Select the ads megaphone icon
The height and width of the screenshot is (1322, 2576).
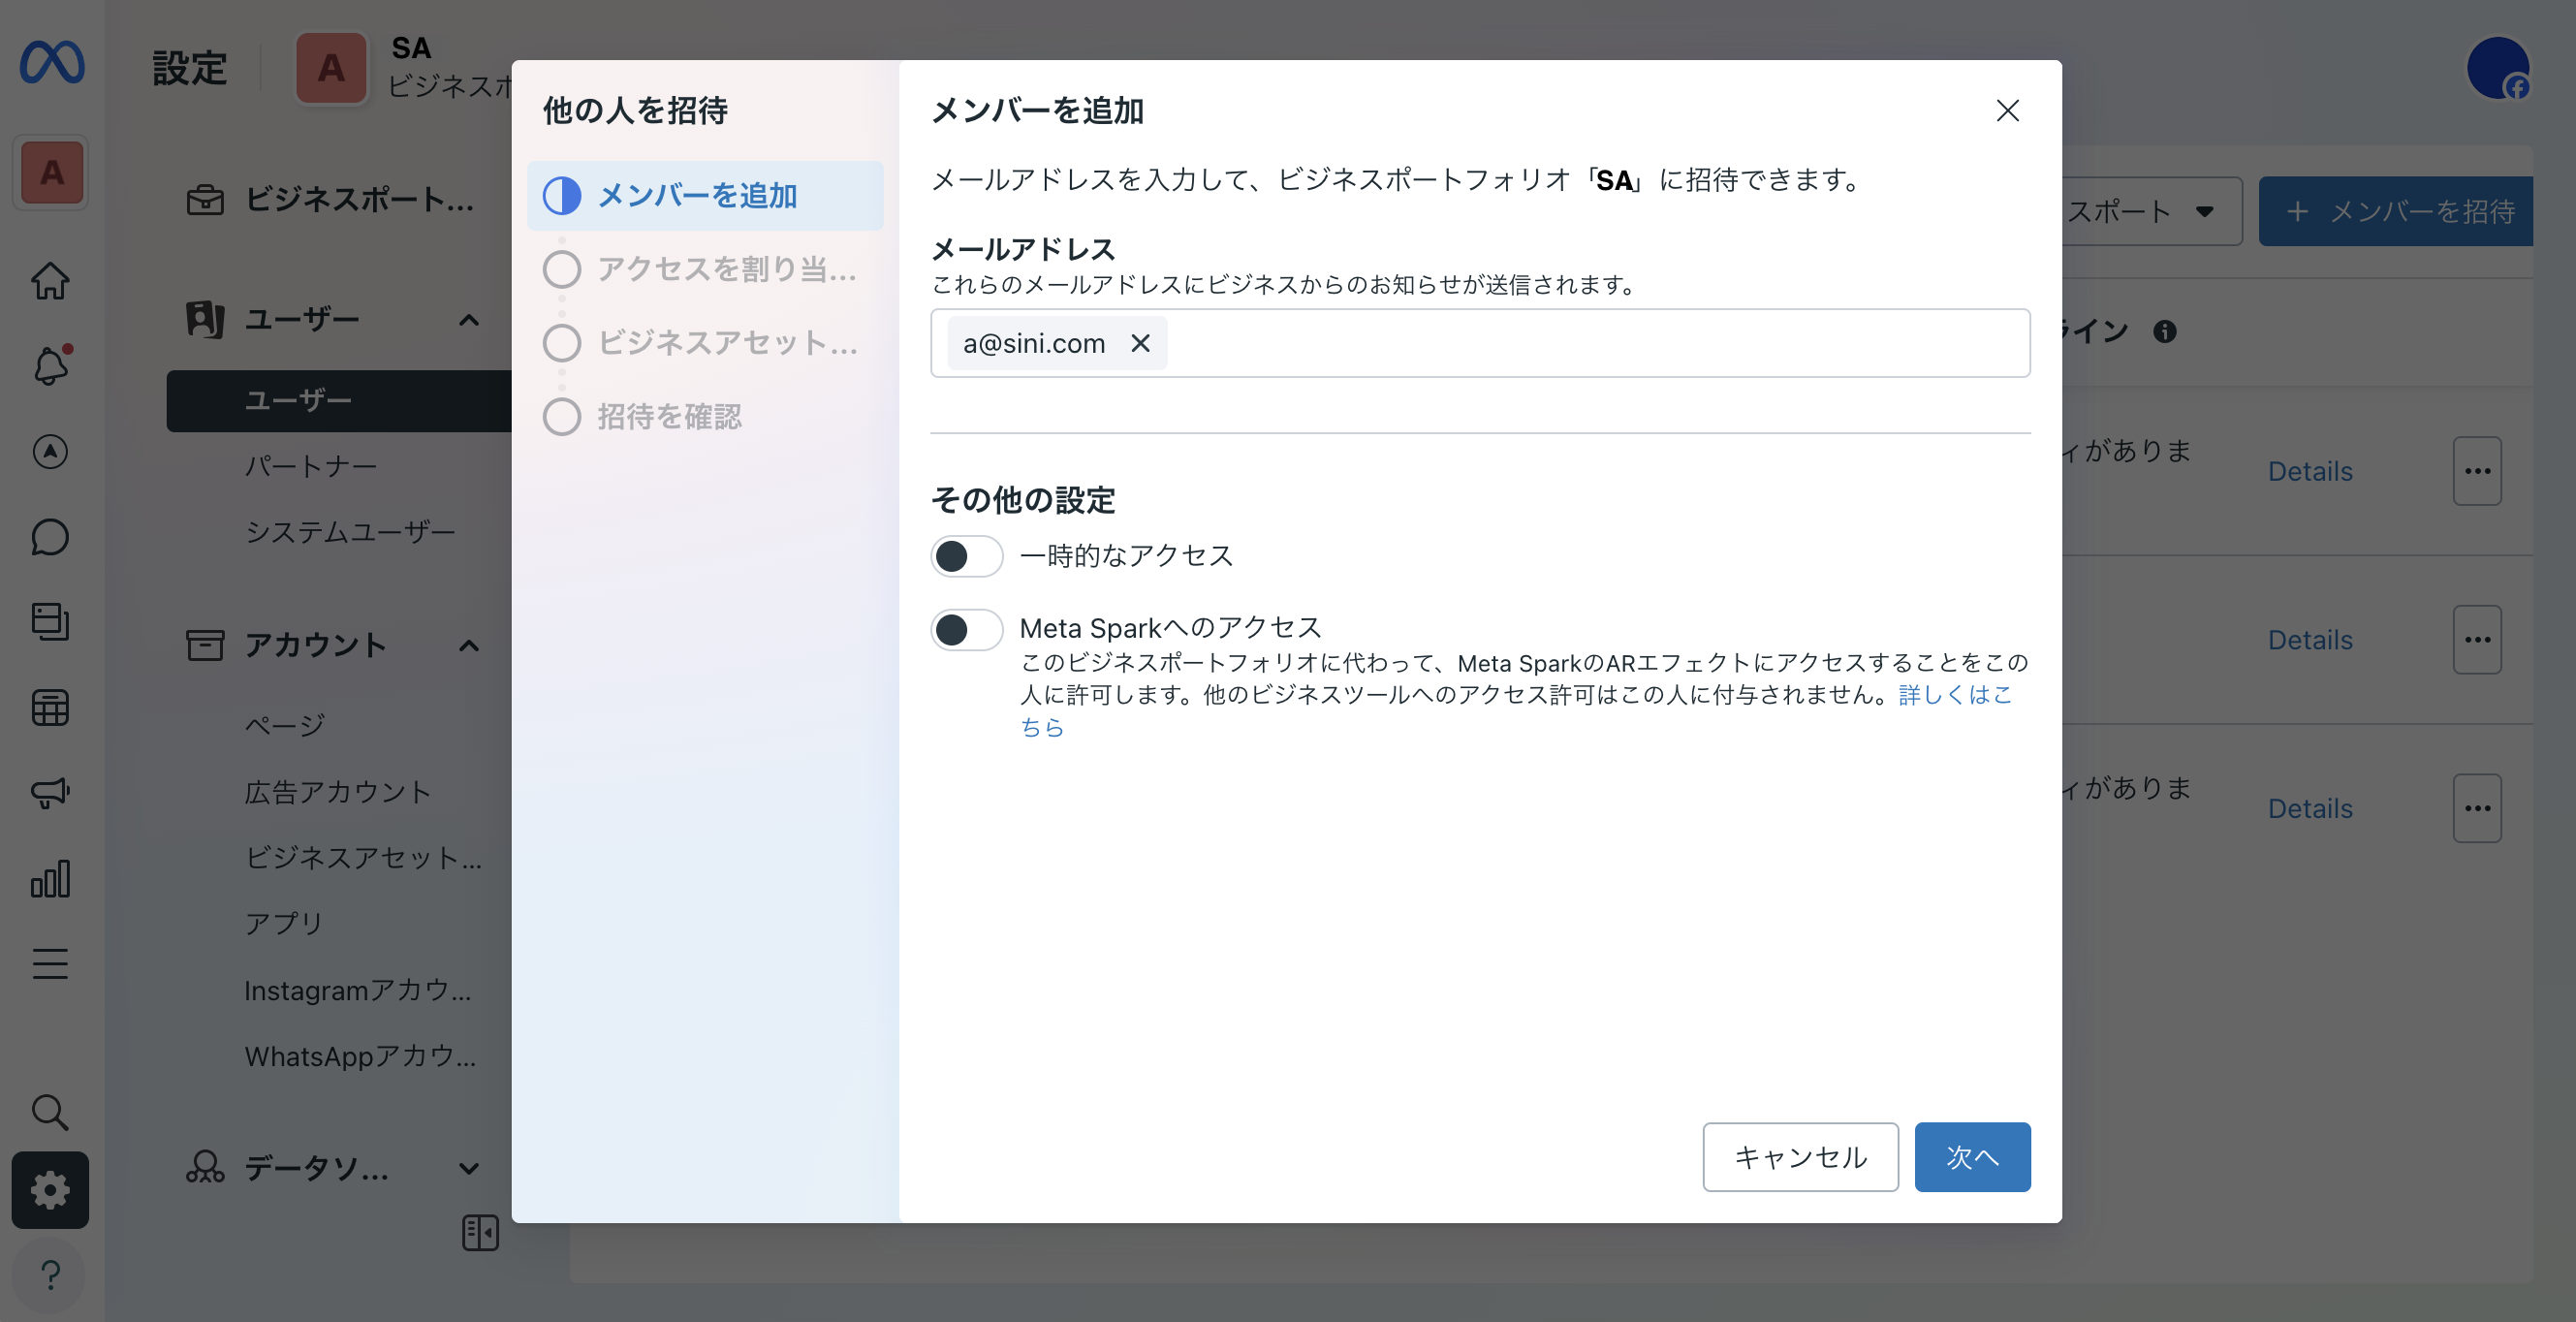[x=48, y=792]
